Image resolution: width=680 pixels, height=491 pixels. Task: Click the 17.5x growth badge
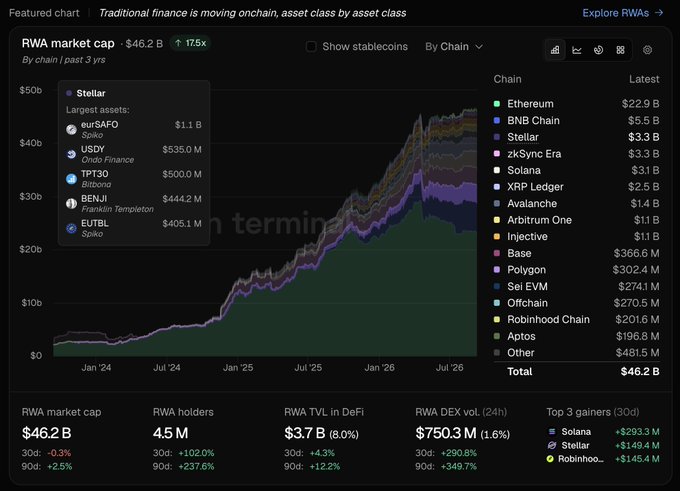click(x=190, y=43)
